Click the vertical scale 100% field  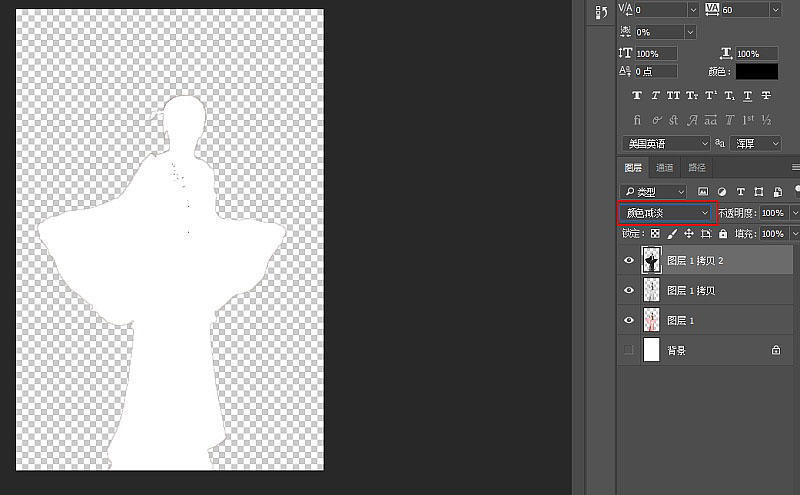coord(656,54)
